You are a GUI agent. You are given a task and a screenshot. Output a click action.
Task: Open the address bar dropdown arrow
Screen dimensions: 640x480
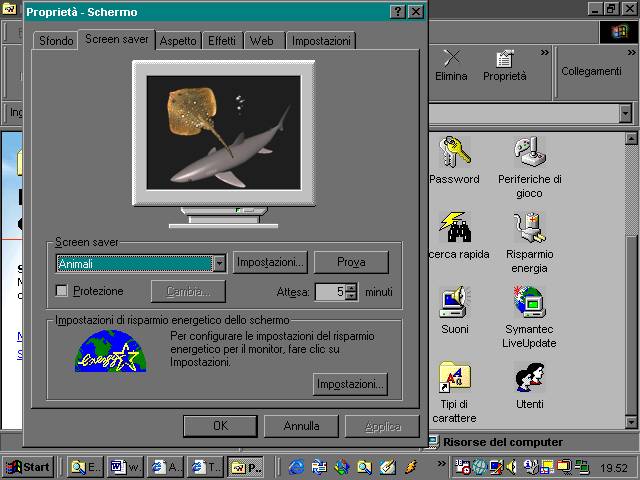(626, 114)
